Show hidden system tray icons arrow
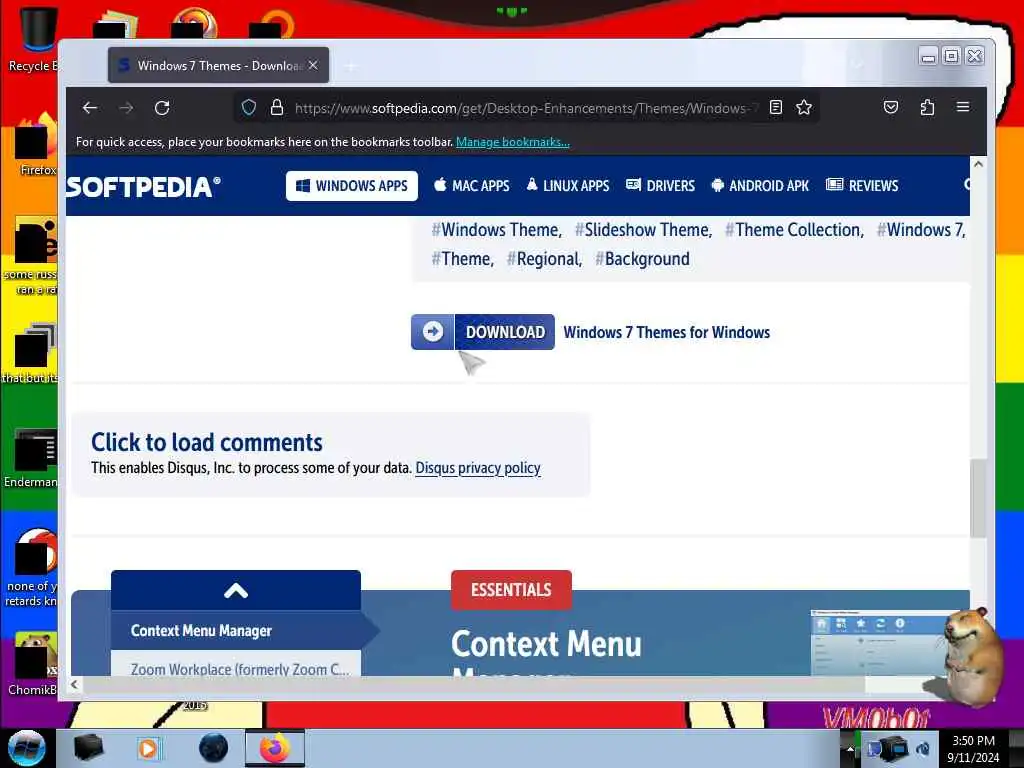The image size is (1024, 768). 850,749
